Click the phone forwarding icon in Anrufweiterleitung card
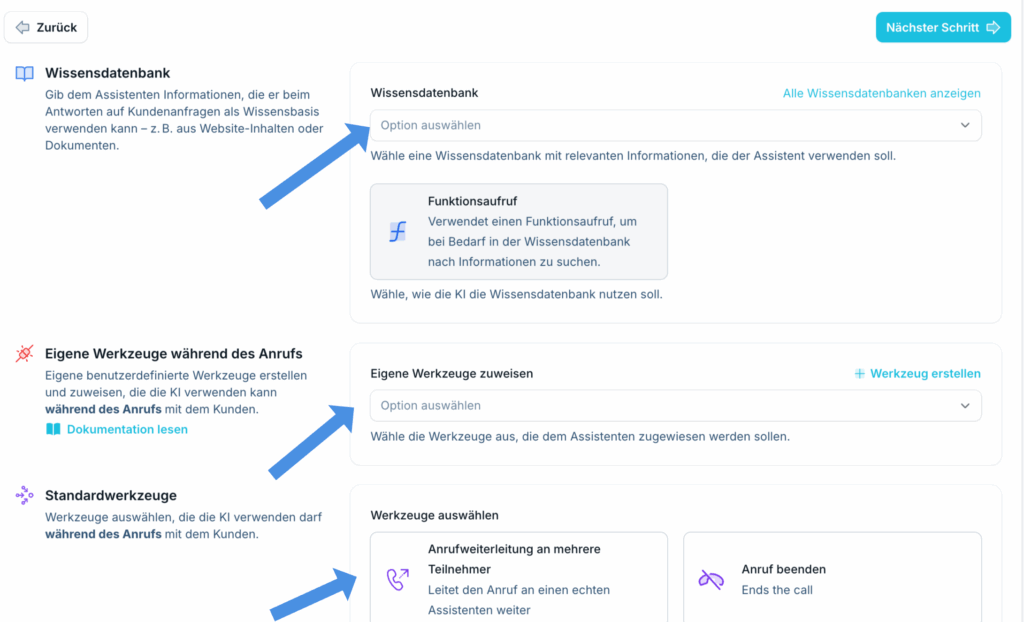Viewport: 1024px width, 622px height. click(x=398, y=579)
